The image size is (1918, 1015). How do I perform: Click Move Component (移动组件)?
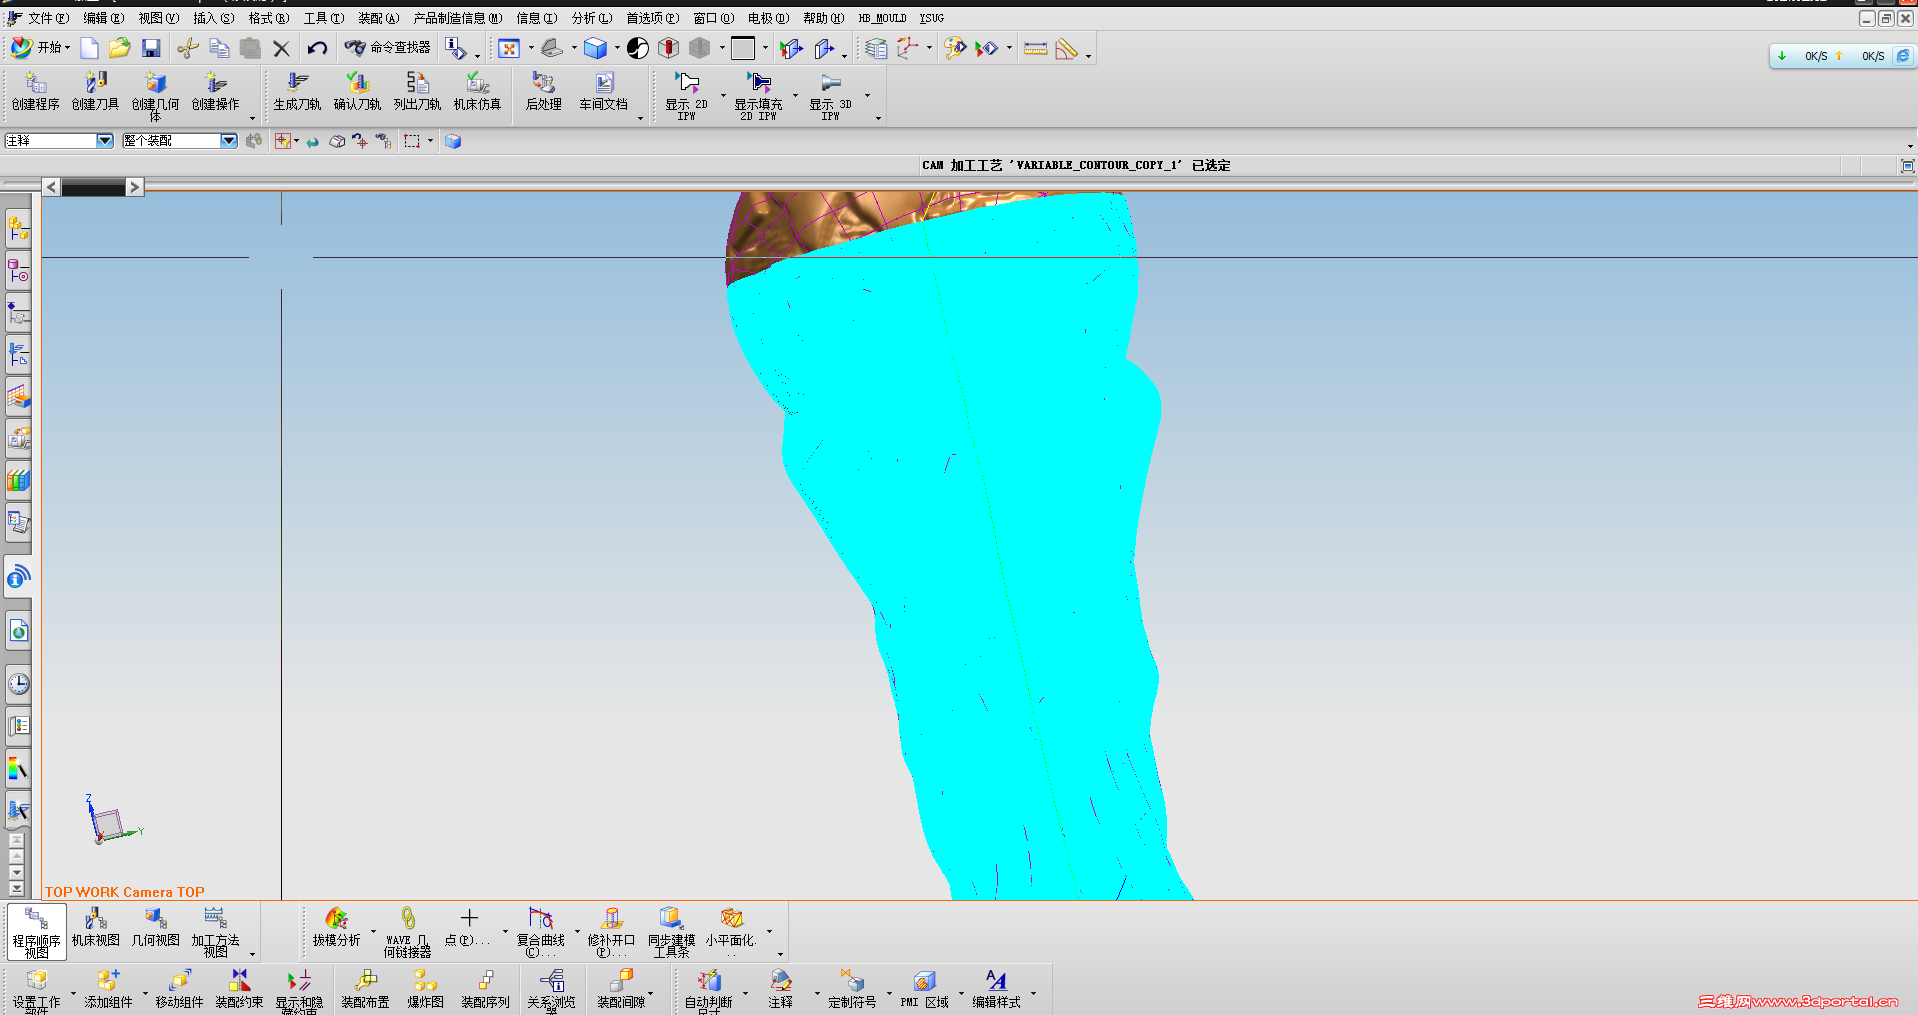(x=180, y=989)
